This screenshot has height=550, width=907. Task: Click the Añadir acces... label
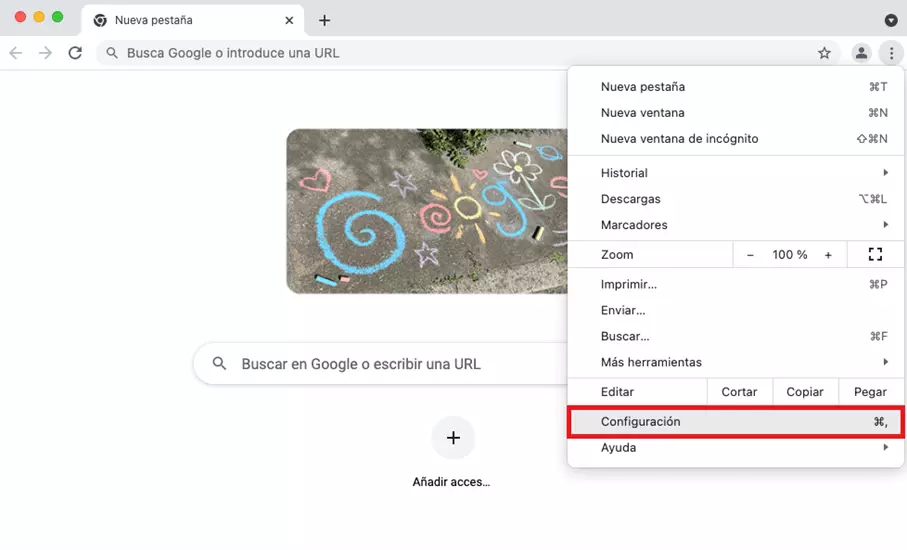451,482
